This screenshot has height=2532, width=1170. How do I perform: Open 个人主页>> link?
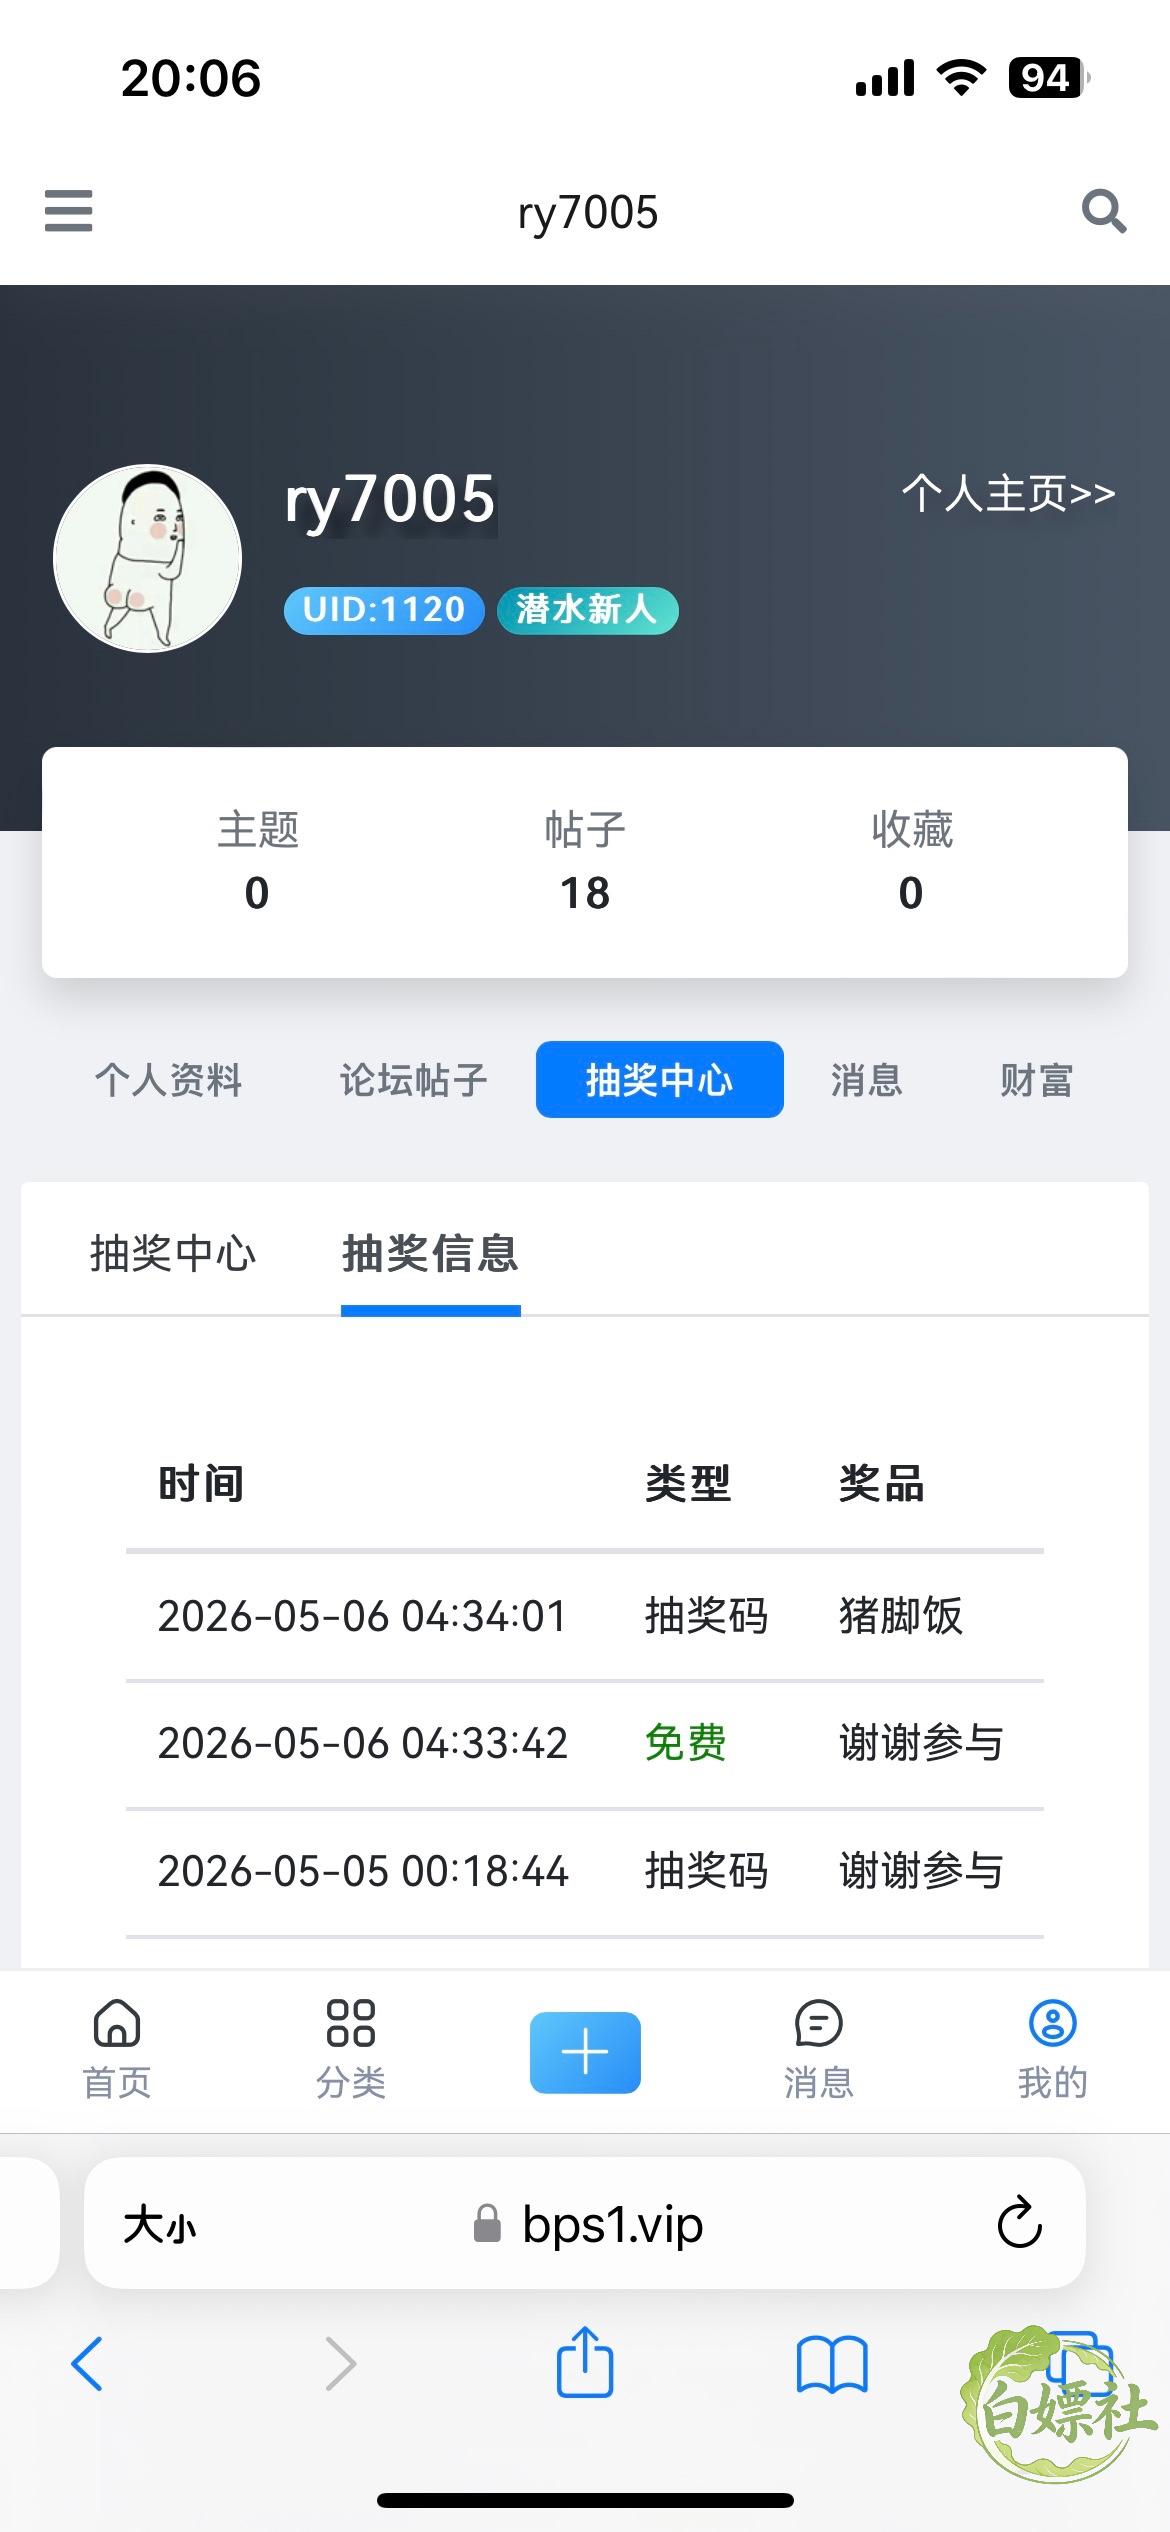pyautogui.click(x=1008, y=493)
